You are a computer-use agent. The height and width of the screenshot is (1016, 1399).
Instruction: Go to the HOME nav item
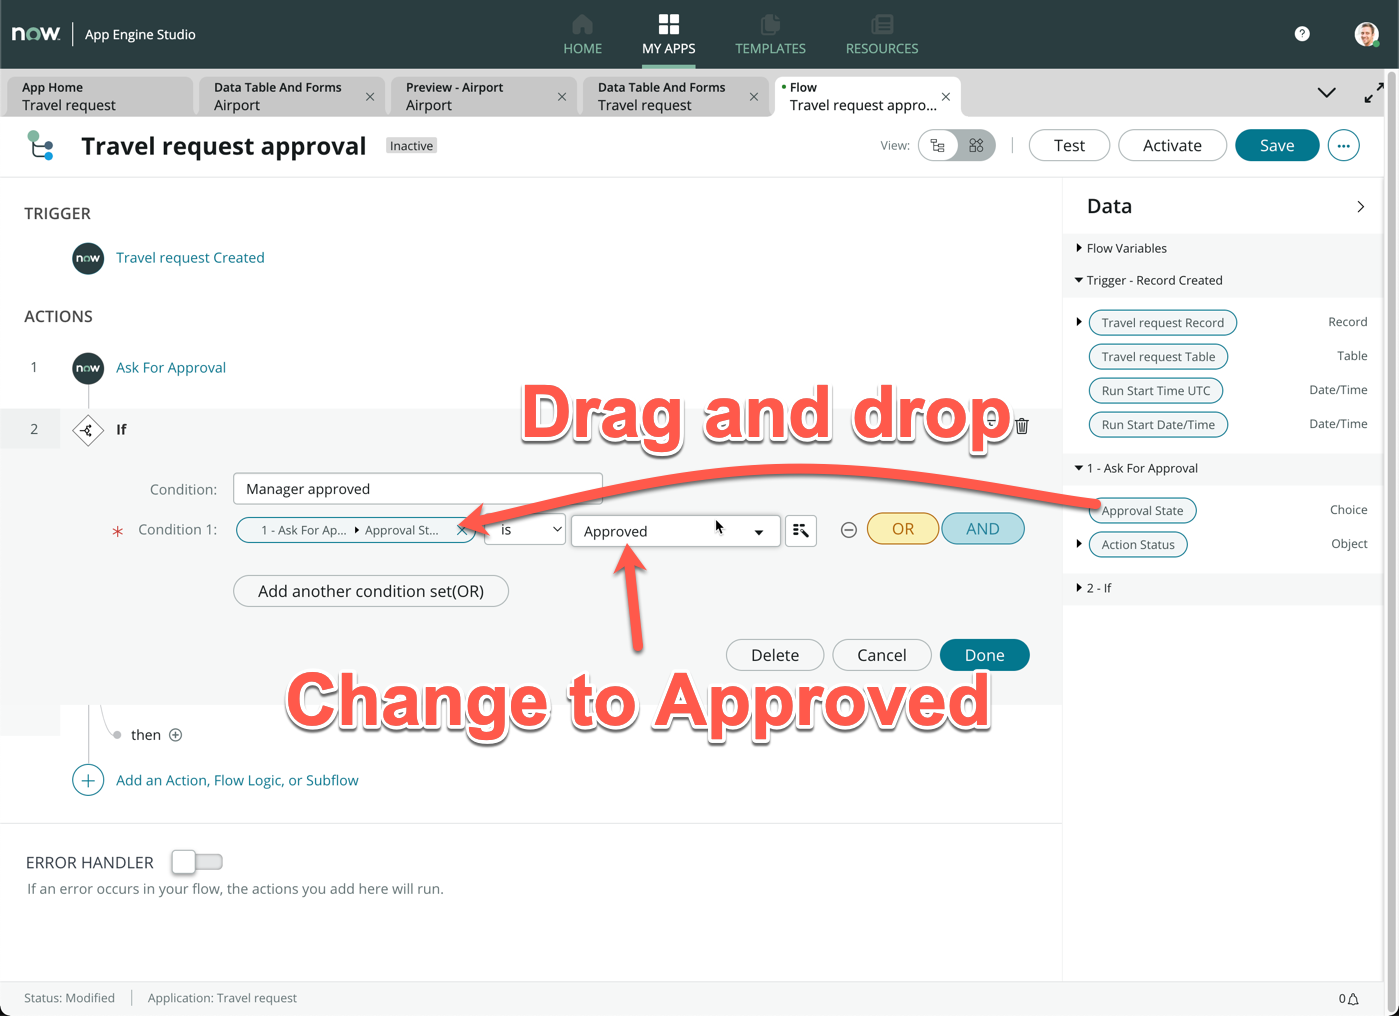582,35
